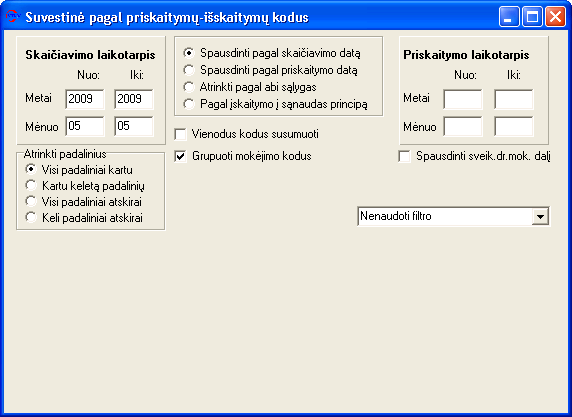Image resolution: width=572 pixels, height=417 pixels.
Task: Click Skaičiavimo Metai Iki year field
Action: click(134, 99)
